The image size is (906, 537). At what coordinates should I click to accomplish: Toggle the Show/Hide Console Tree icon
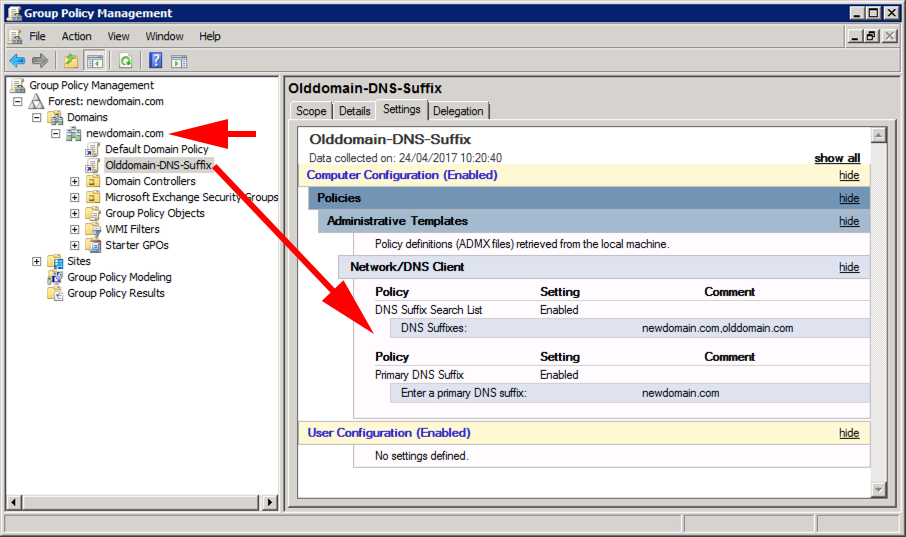94,60
